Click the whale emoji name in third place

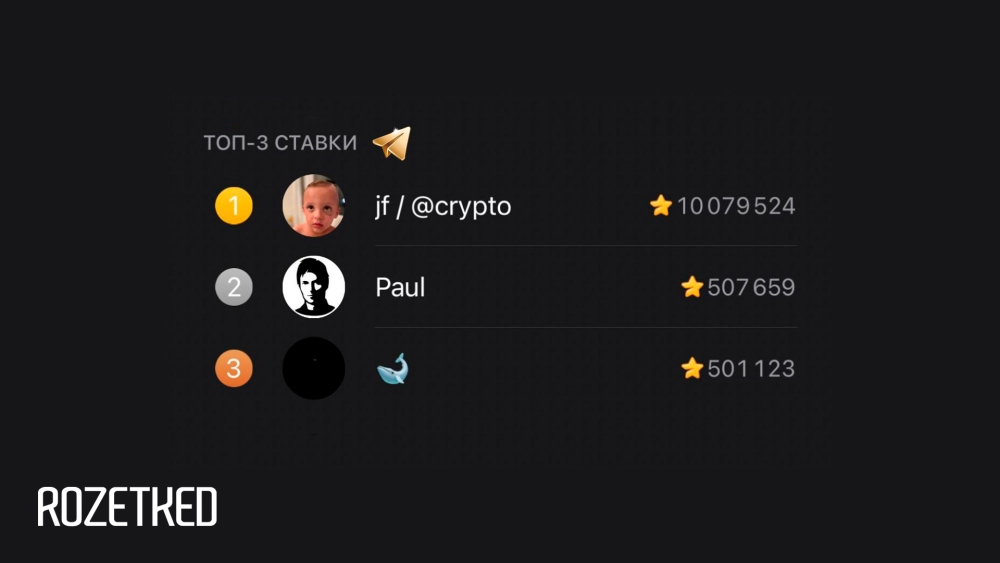pos(393,370)
